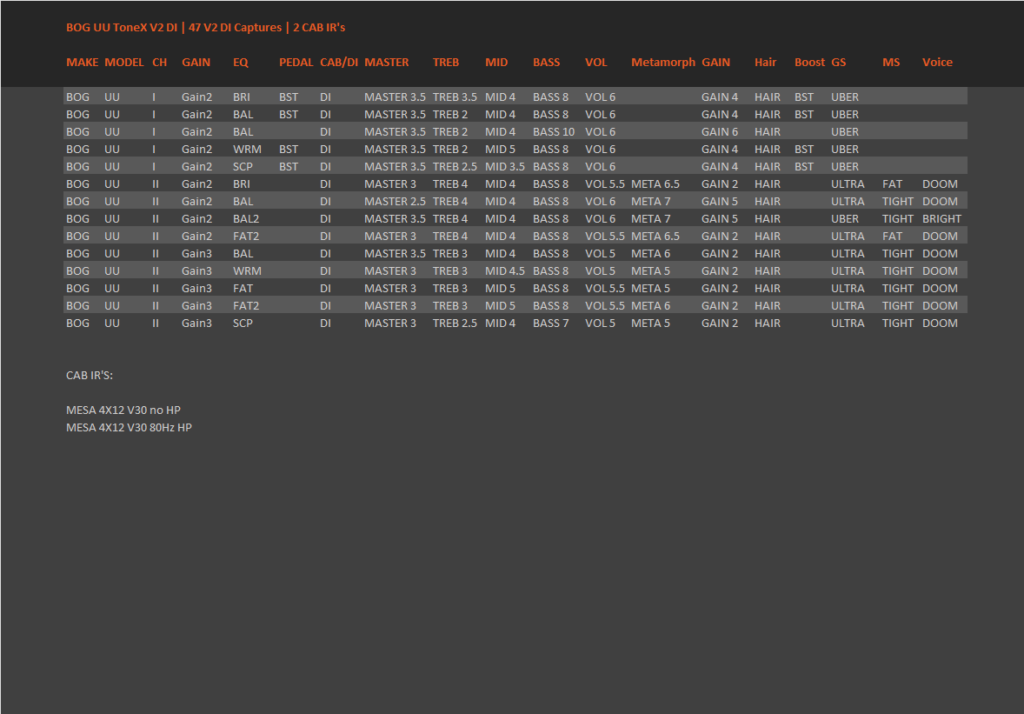The width and height of the screenshot is (1024, 714).
Task: Select the MASTER column header
Action: (x=387, y=62)
